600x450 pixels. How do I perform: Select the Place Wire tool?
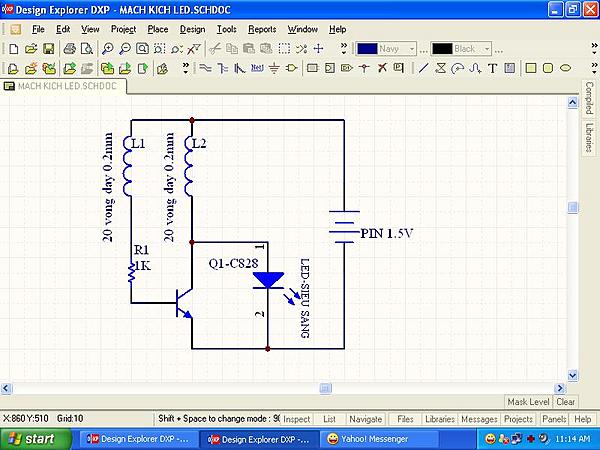tap(207, 68)
